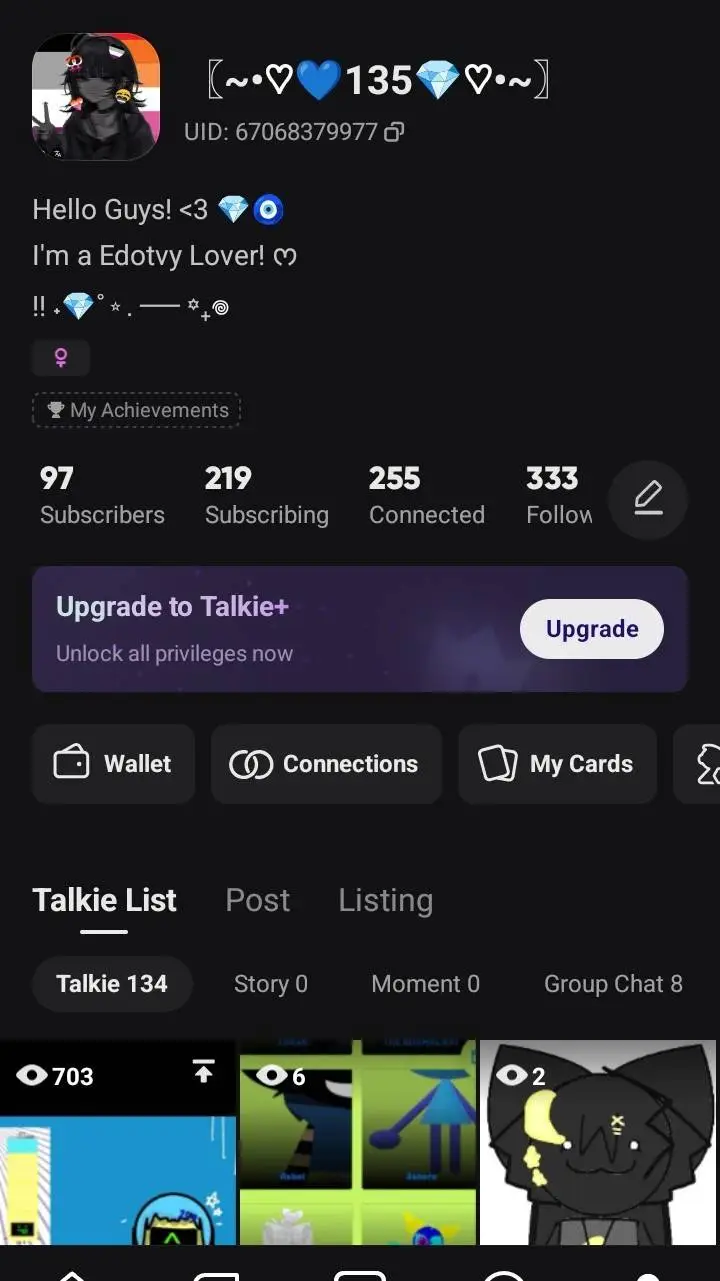720x1281 pixels.
Task: Open the profile avatar picture
Action: (96, 96)
